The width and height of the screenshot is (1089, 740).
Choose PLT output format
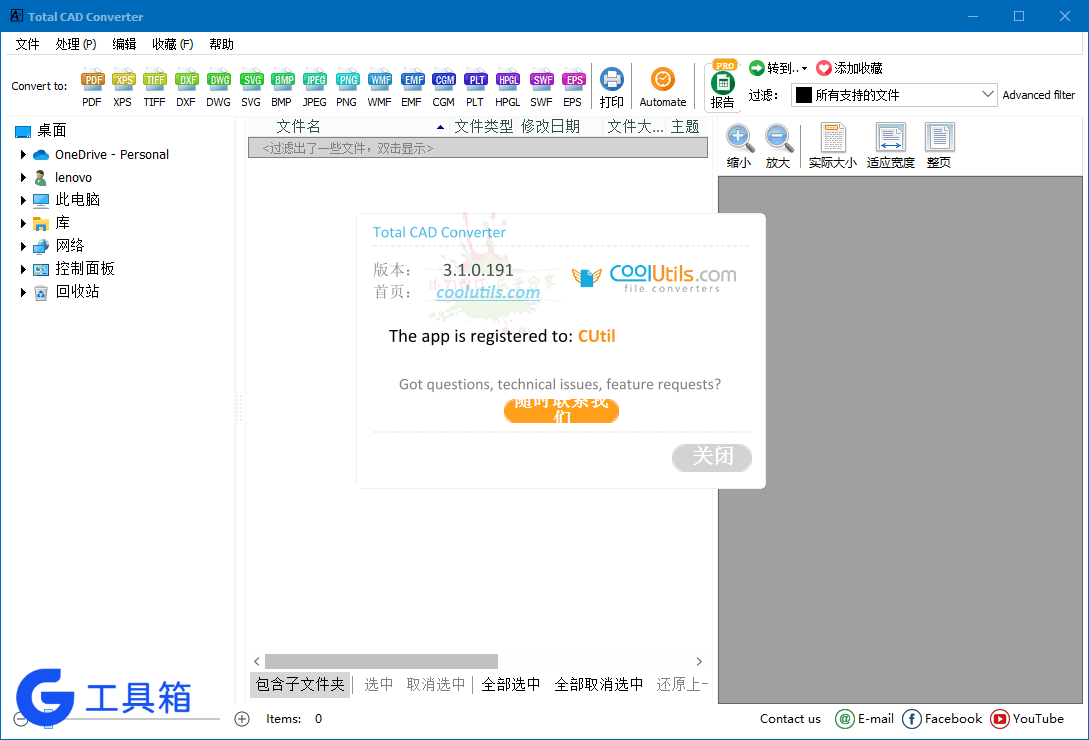[475, 88]
